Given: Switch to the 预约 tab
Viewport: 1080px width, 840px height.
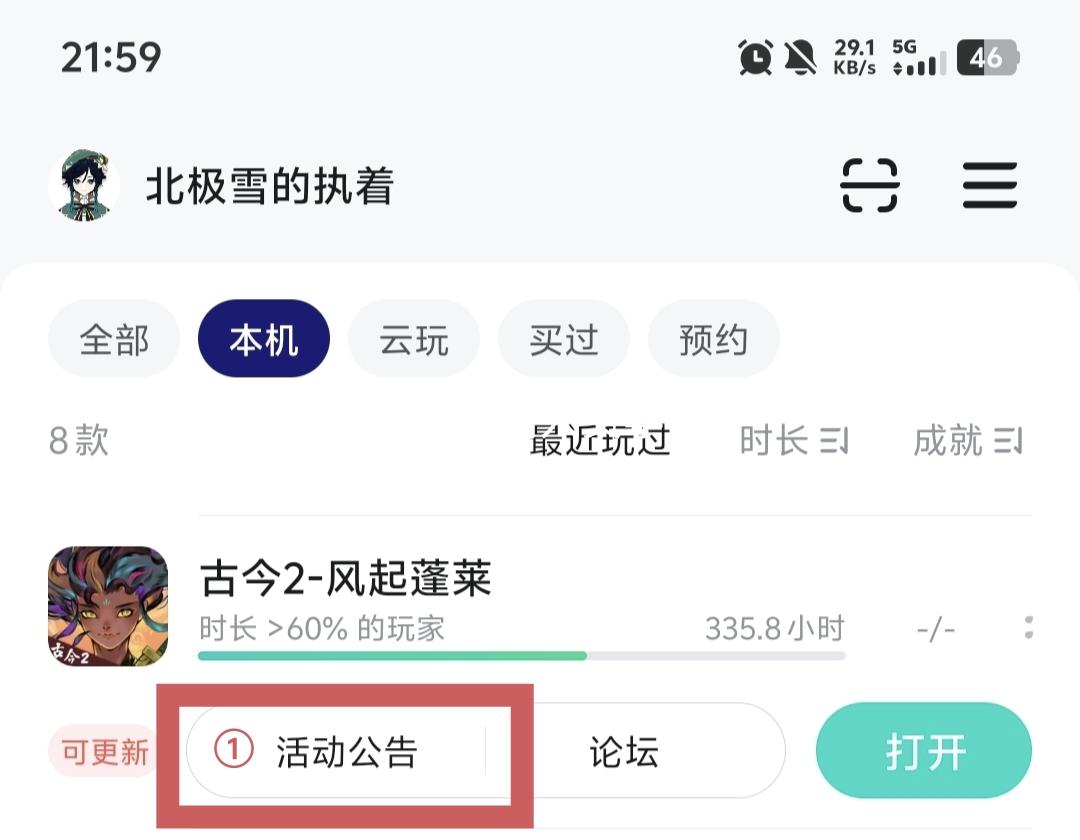Looking at the screenshot, I should click(x=713, y=340).
